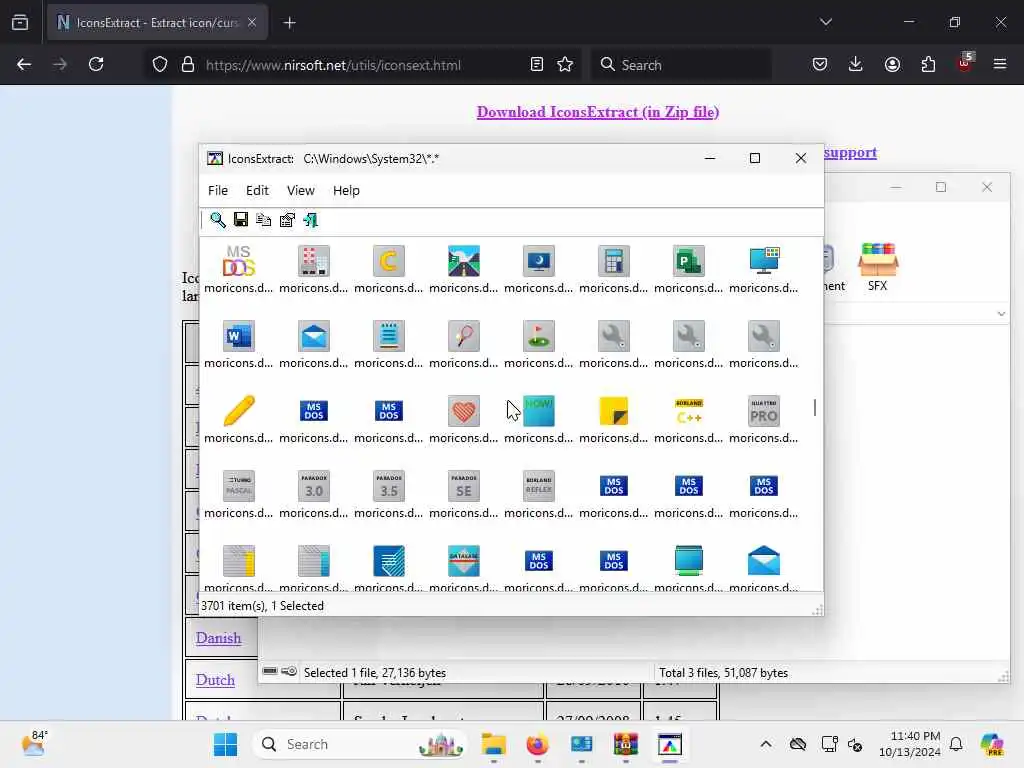Select the yellow pencil icon
The image size is (1024, 768).
click(238, 411)
